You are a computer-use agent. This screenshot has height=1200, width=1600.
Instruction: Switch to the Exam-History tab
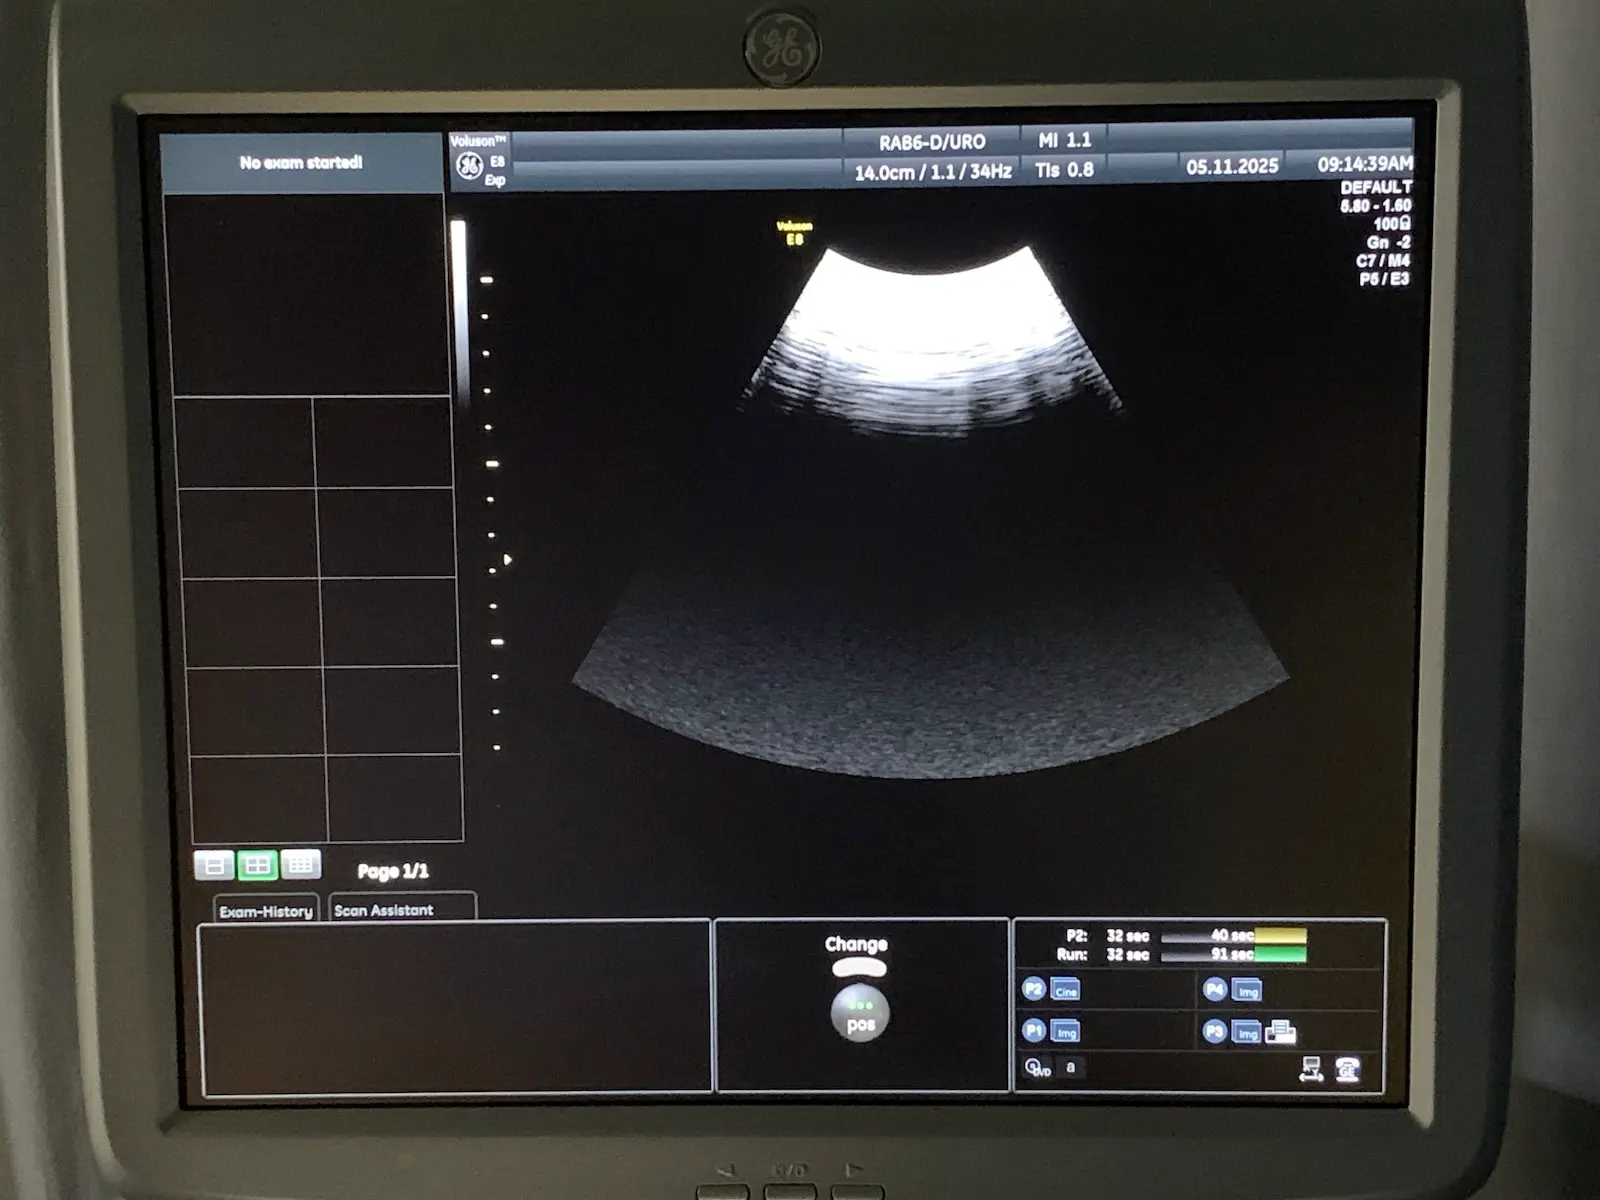click(x=266, y=911)
